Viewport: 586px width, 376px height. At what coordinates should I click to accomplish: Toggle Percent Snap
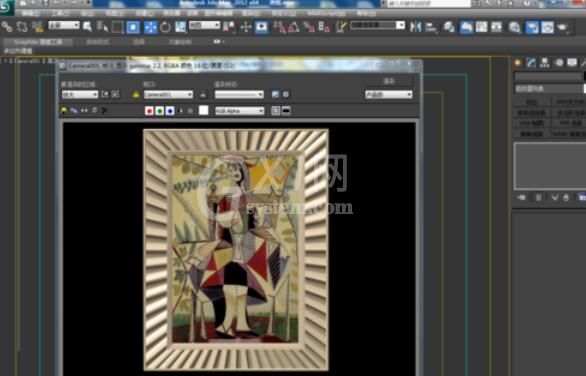pyautogui.click(x=309, y=27)
